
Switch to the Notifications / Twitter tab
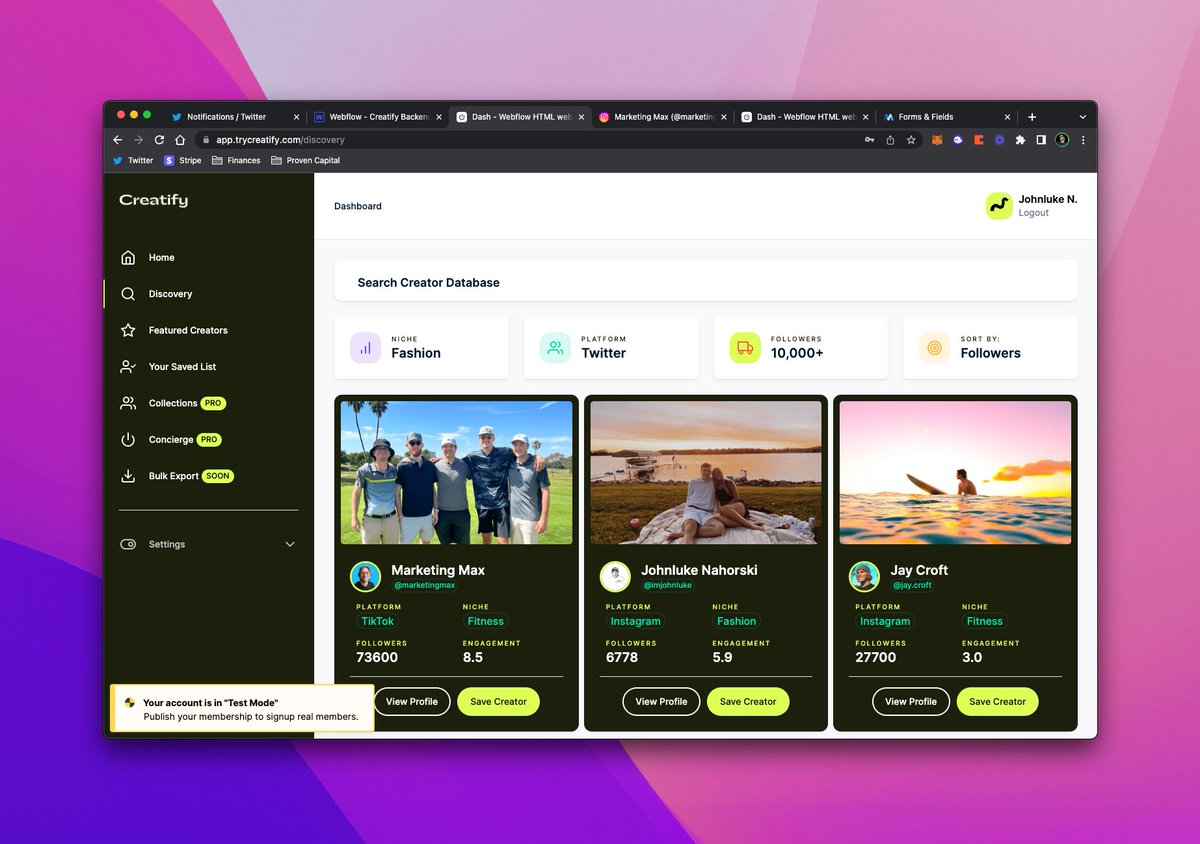pos(235,117)
